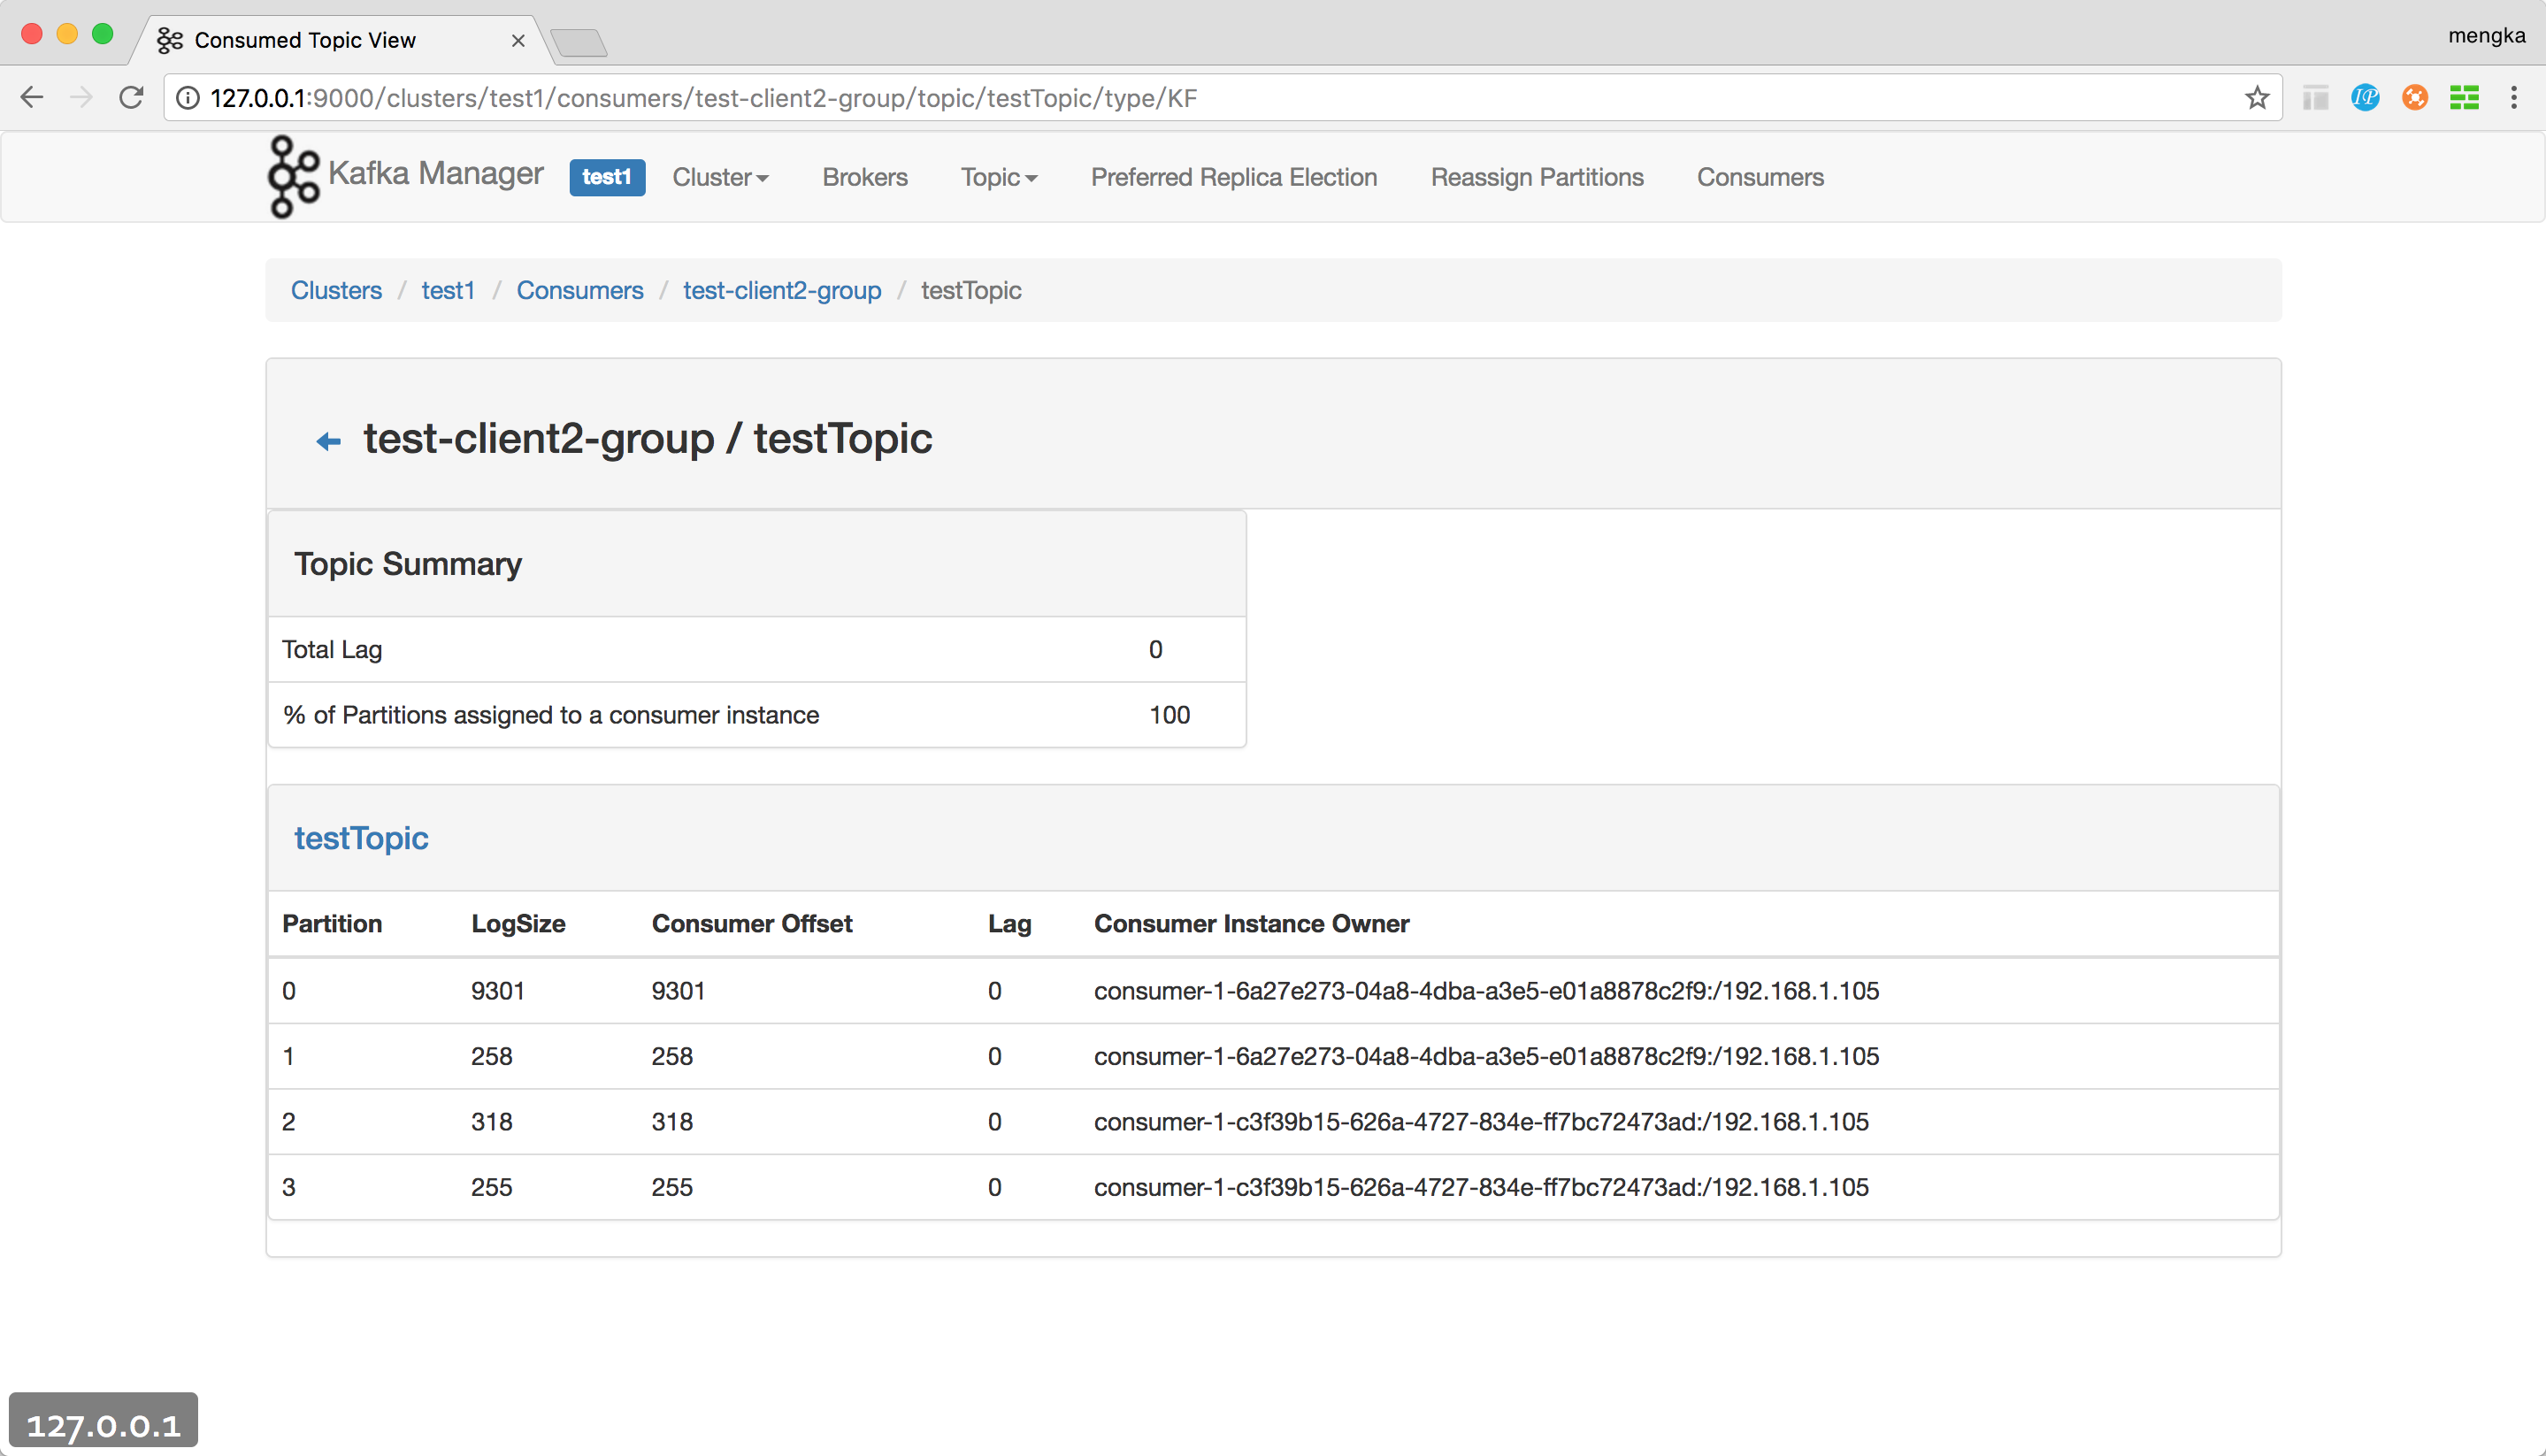Open the Chrome three-dot menu
The width and height of the screenshot is (2546, 1456).
(x=2513, y=98)
